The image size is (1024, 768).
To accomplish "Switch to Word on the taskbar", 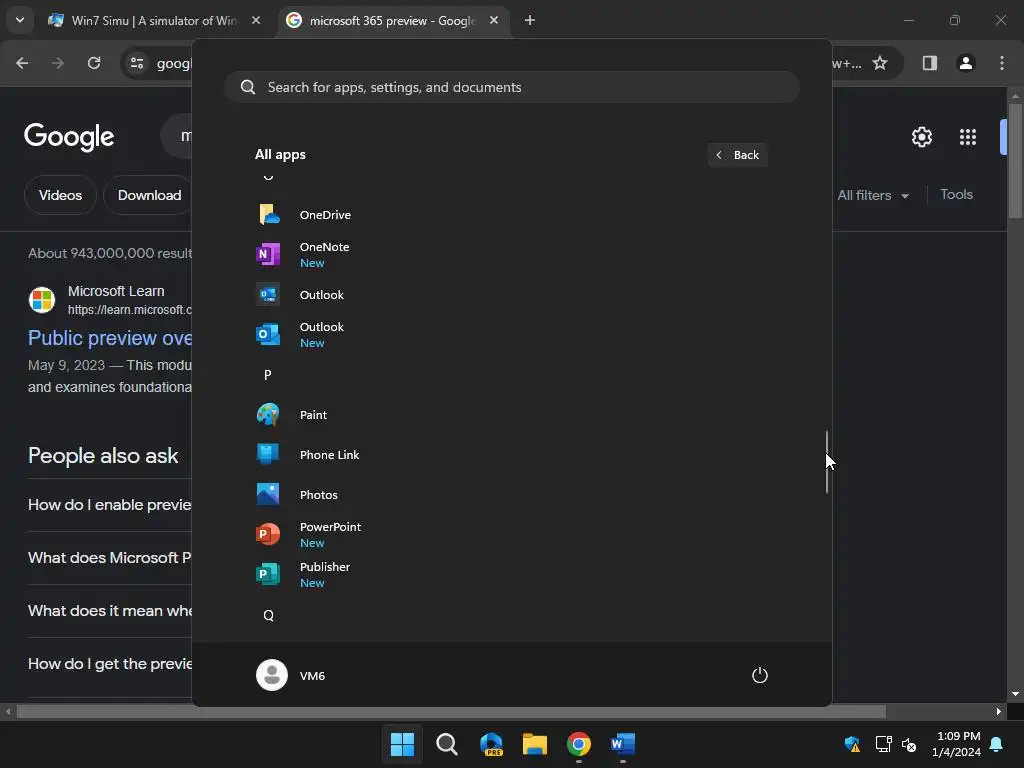I will coord(623,744).
